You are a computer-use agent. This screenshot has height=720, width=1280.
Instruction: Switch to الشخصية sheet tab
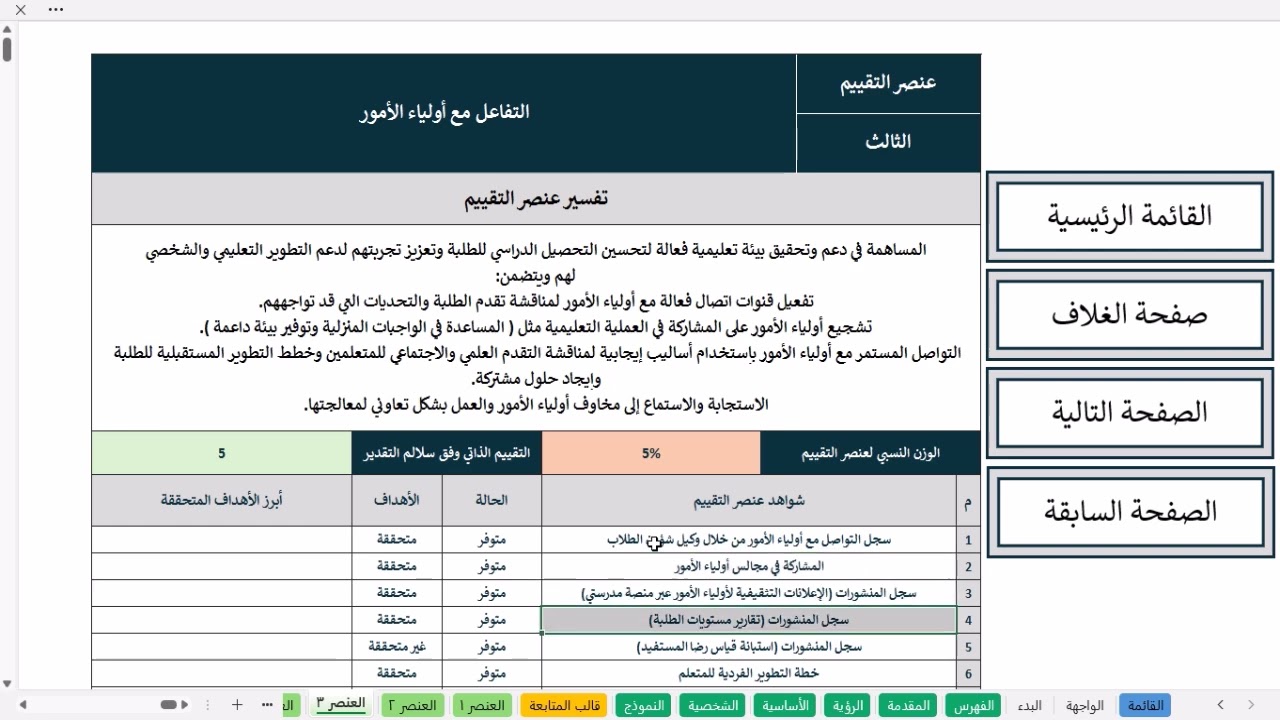click(713, 705)
